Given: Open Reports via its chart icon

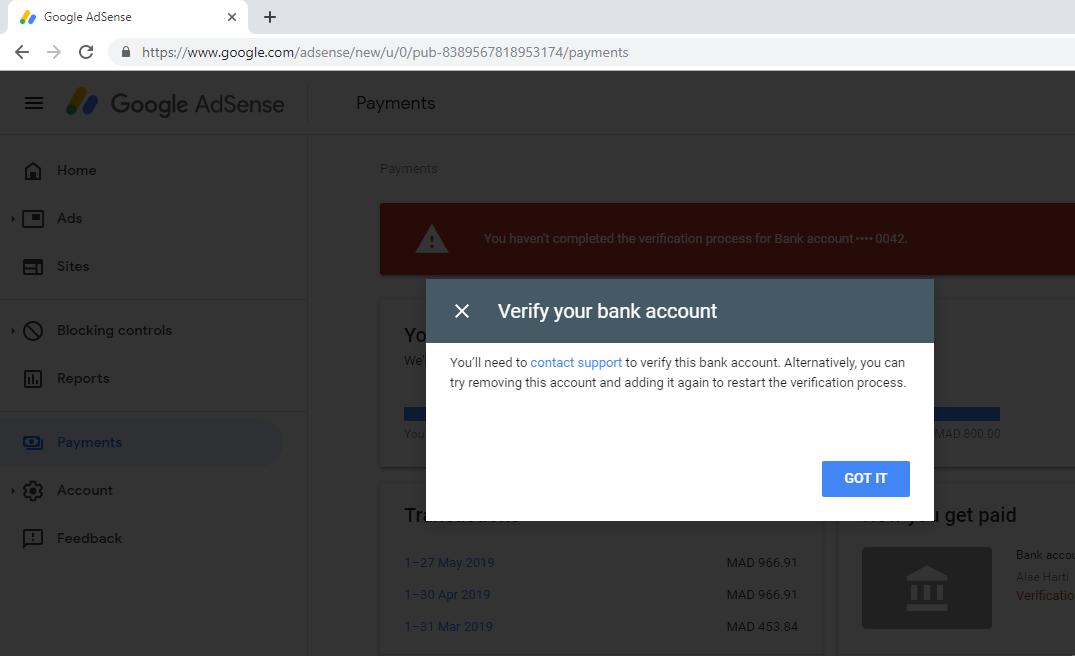Looking at the screenshot, I should [x=33, y=379].
